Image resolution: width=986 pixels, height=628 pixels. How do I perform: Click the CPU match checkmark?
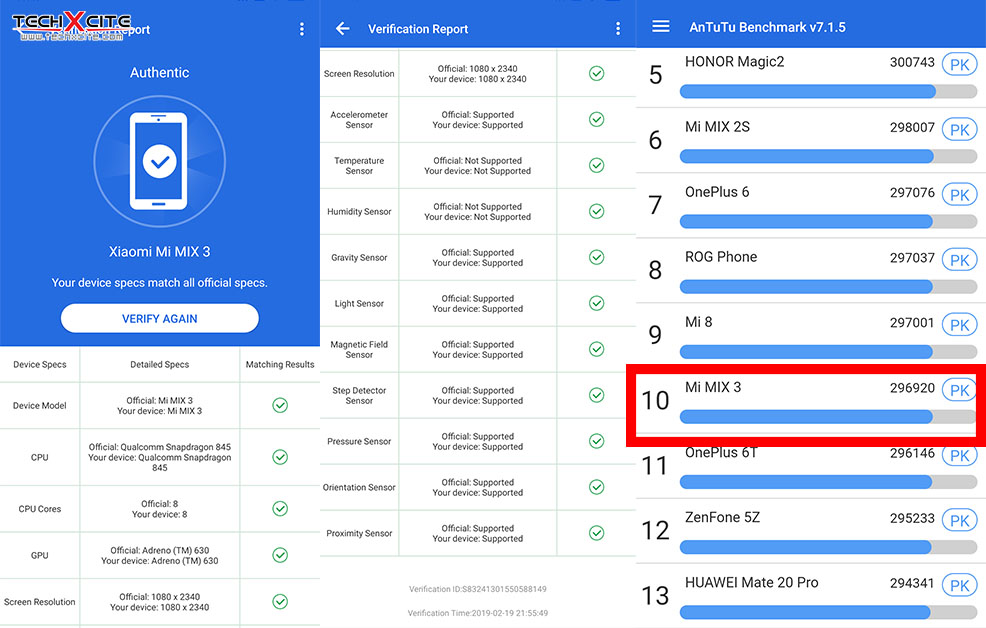(280, 457)
